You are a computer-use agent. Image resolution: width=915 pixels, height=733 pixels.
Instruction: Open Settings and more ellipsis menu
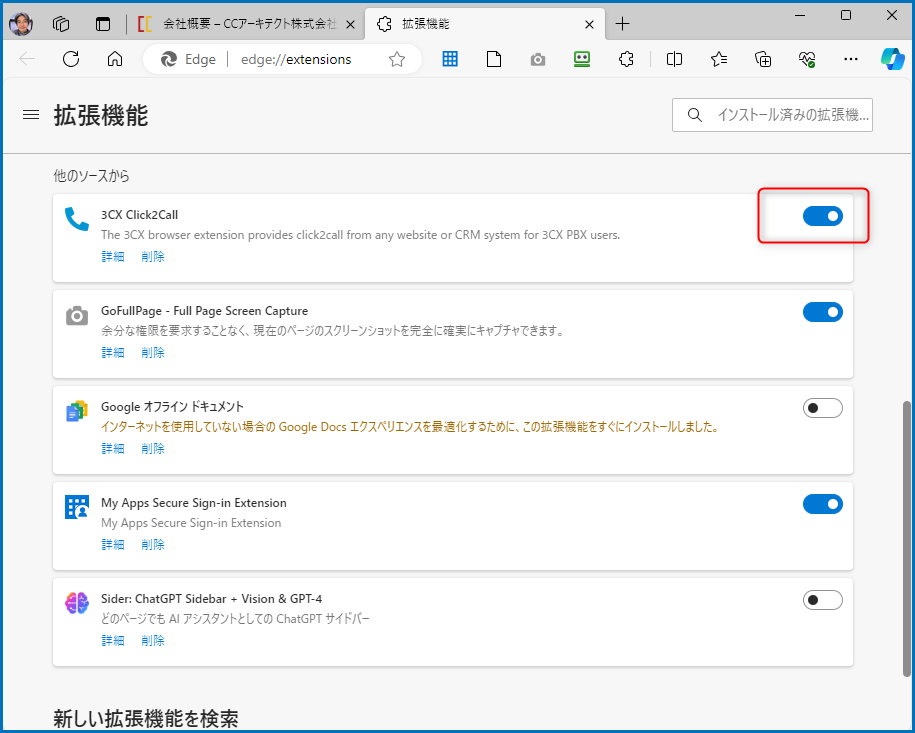coord(851,59)
